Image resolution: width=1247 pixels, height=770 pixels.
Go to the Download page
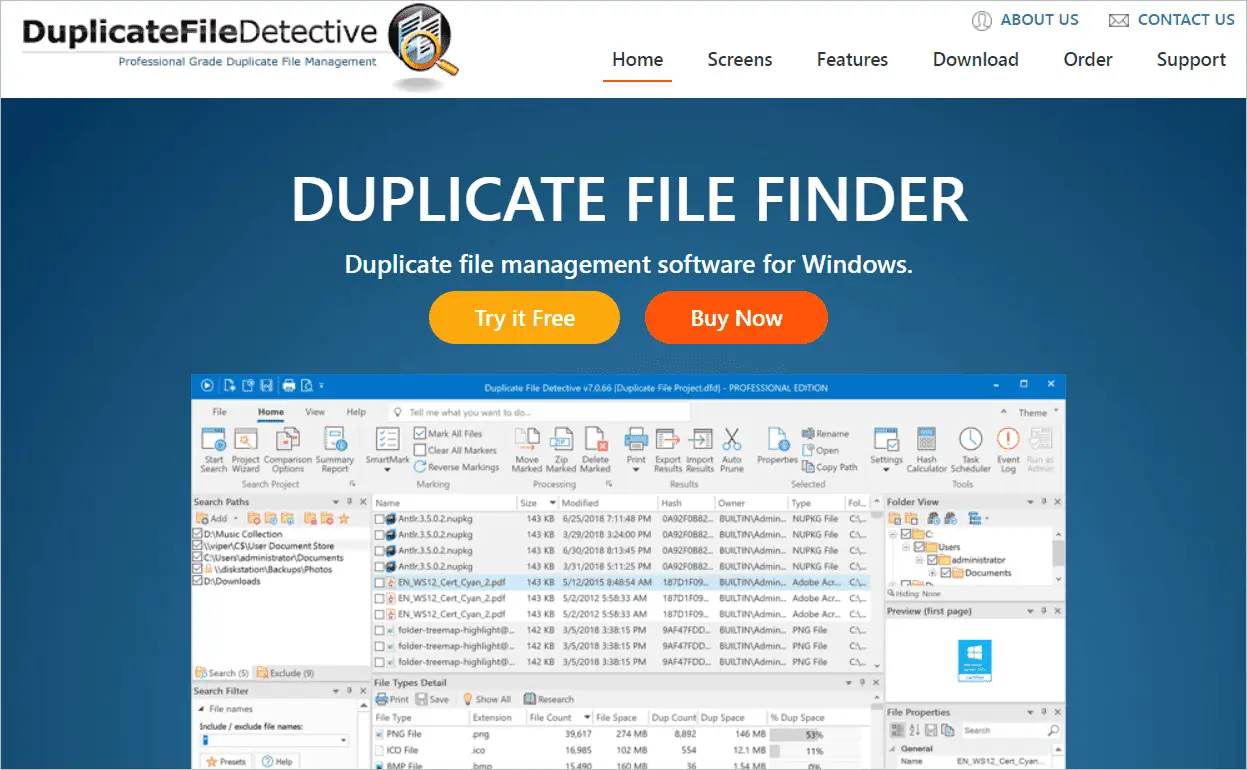[976, 60]
